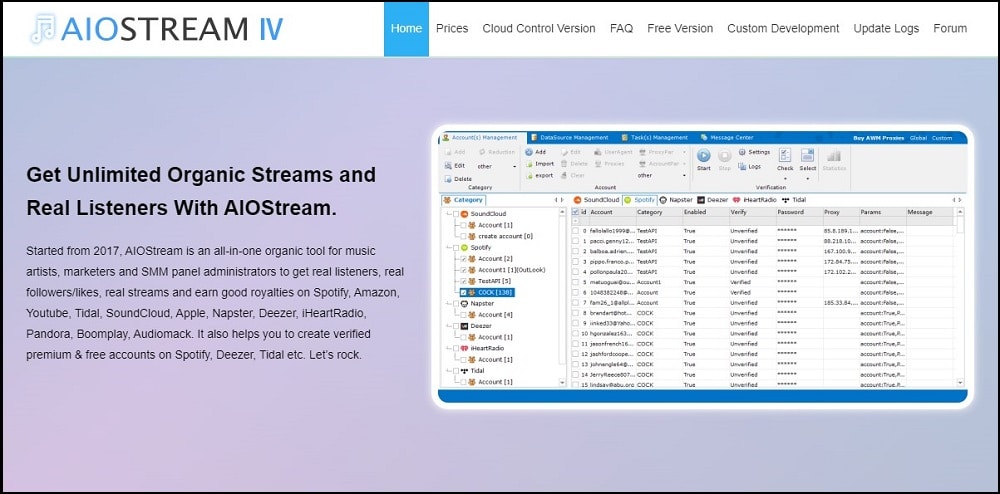Click the Statistics bar chart icon
Viewport: 1000px width, 494px height.
(834, 156)
